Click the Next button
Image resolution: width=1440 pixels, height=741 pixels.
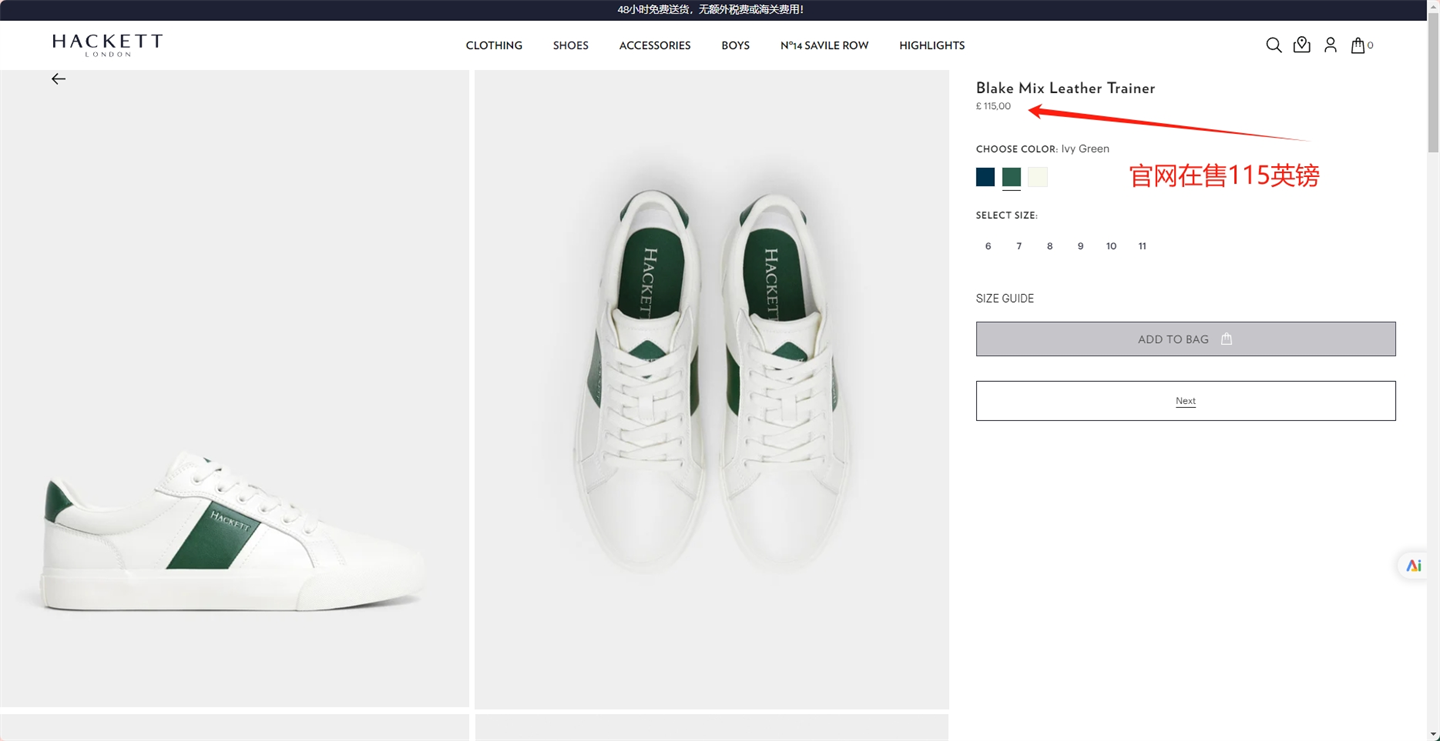tap(1185, 401)
